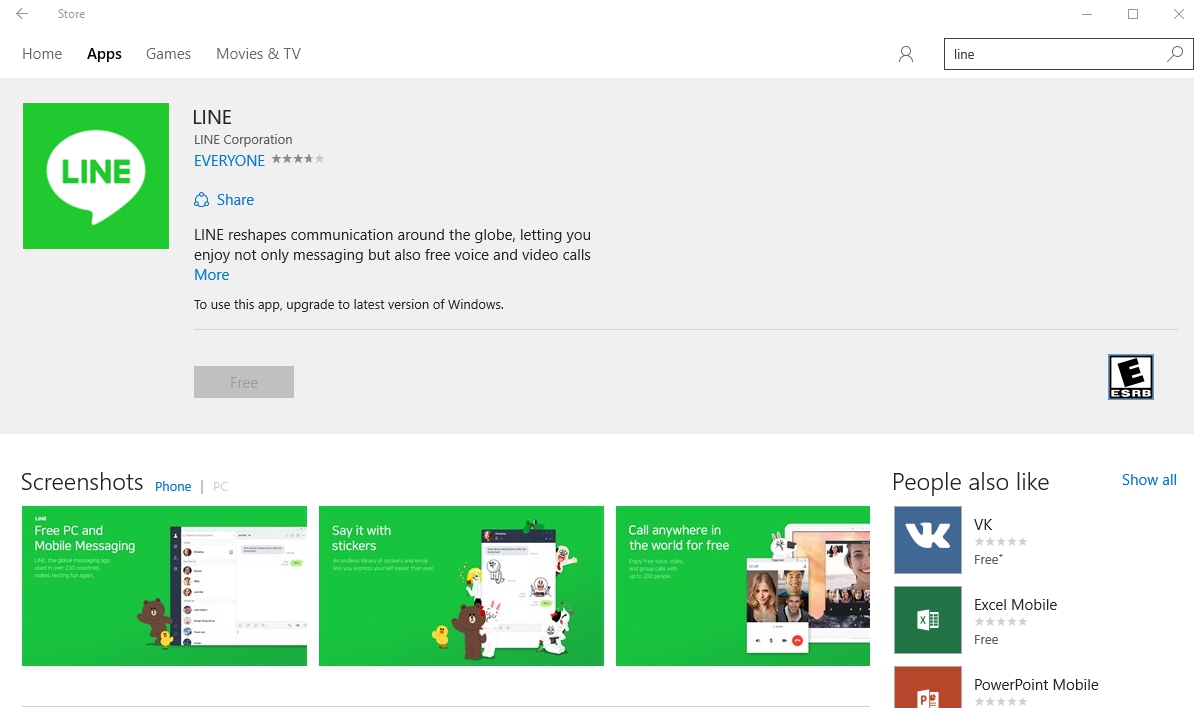
Task: Click the Share link text
Action: (x=235, y=199)
